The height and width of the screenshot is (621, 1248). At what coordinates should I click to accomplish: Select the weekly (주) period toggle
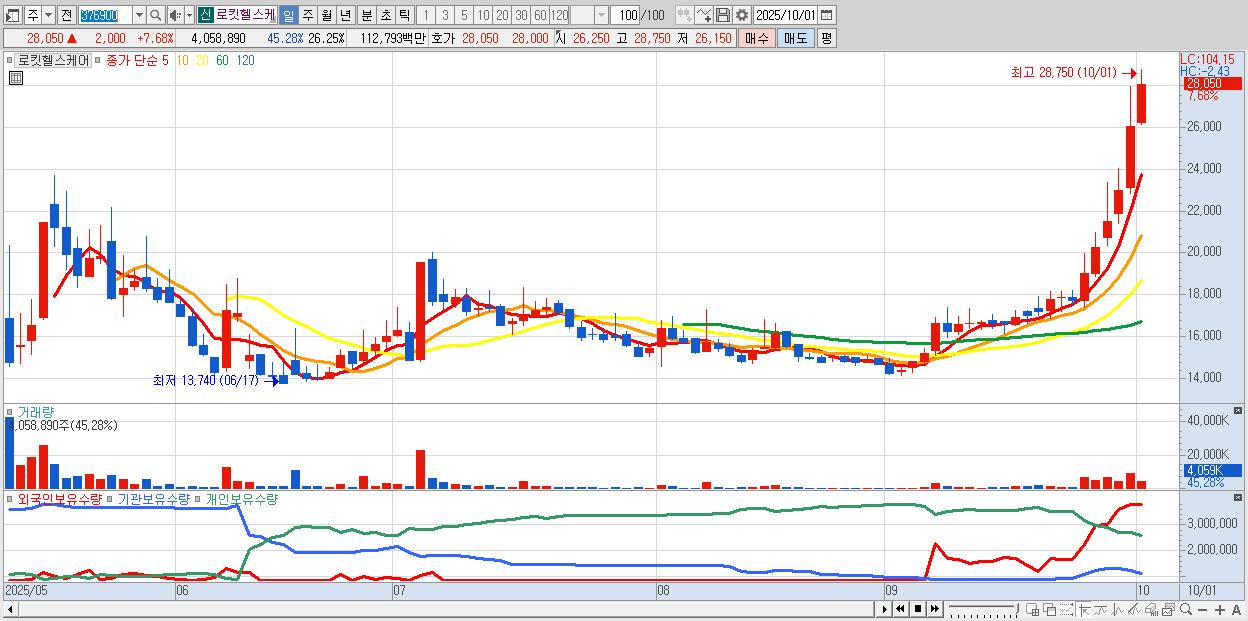(307, 15)
